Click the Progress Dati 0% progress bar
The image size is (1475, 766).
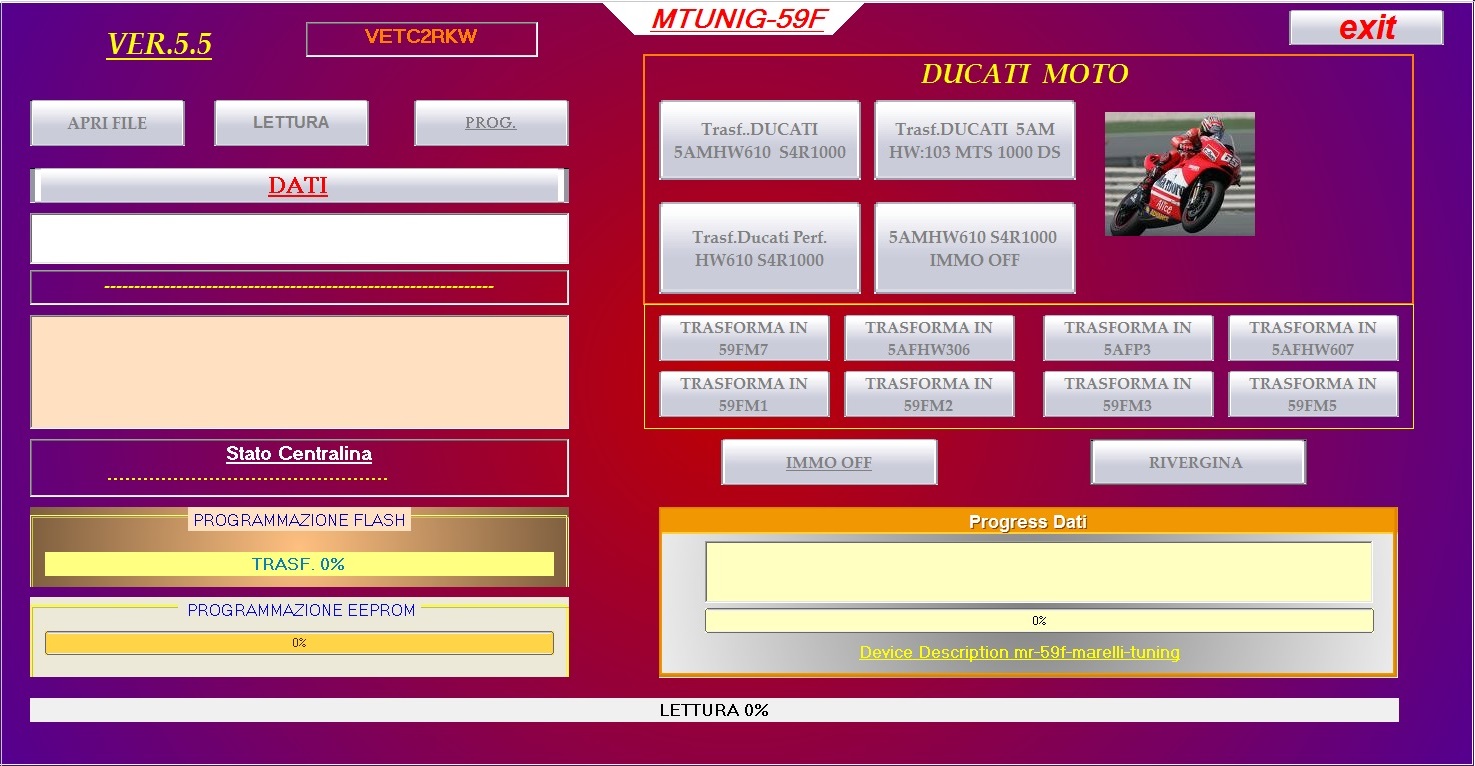(1039, 621)
